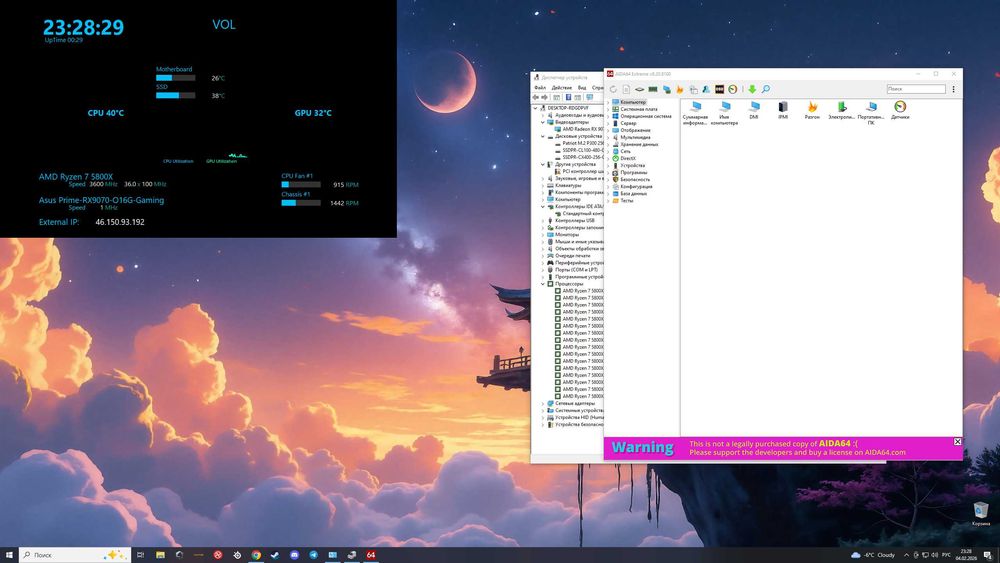Select Сеть in the AIDA64 tree
The width and height of the screenshot is (1000, 563).
[x=625, y=151]
